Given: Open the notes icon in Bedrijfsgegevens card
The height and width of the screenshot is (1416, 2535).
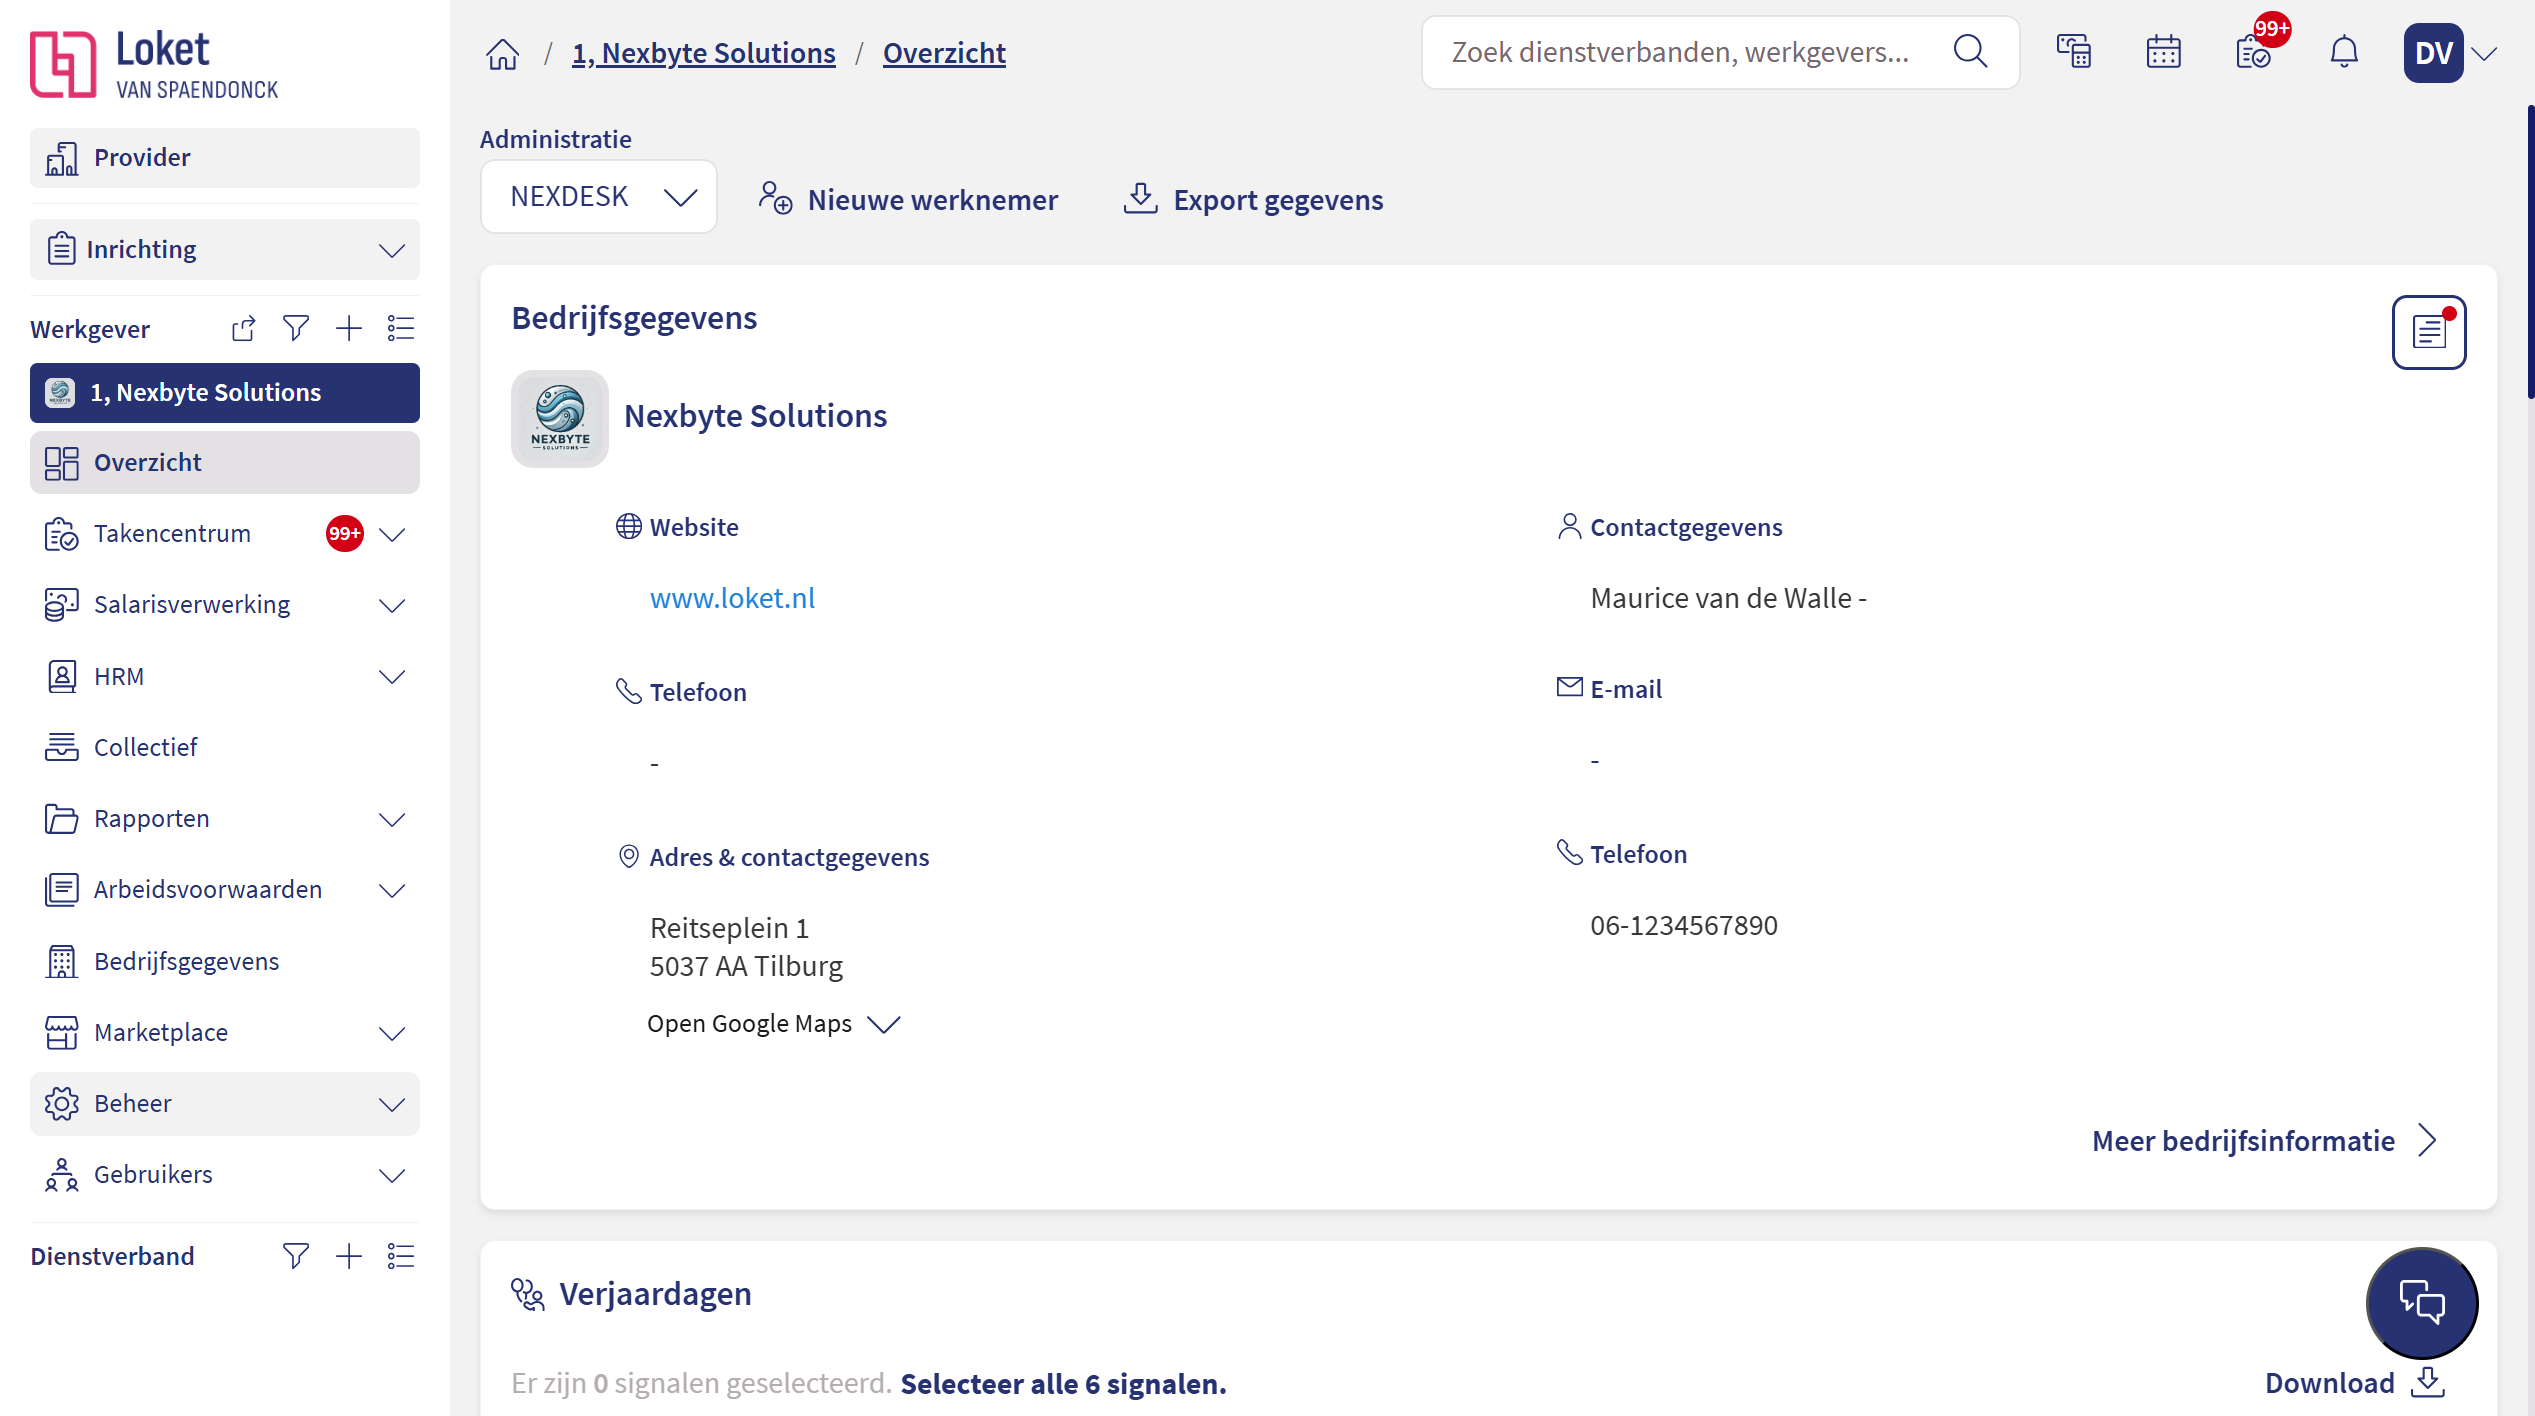Looking at the screenshot, I should [x=2428, y=332].
